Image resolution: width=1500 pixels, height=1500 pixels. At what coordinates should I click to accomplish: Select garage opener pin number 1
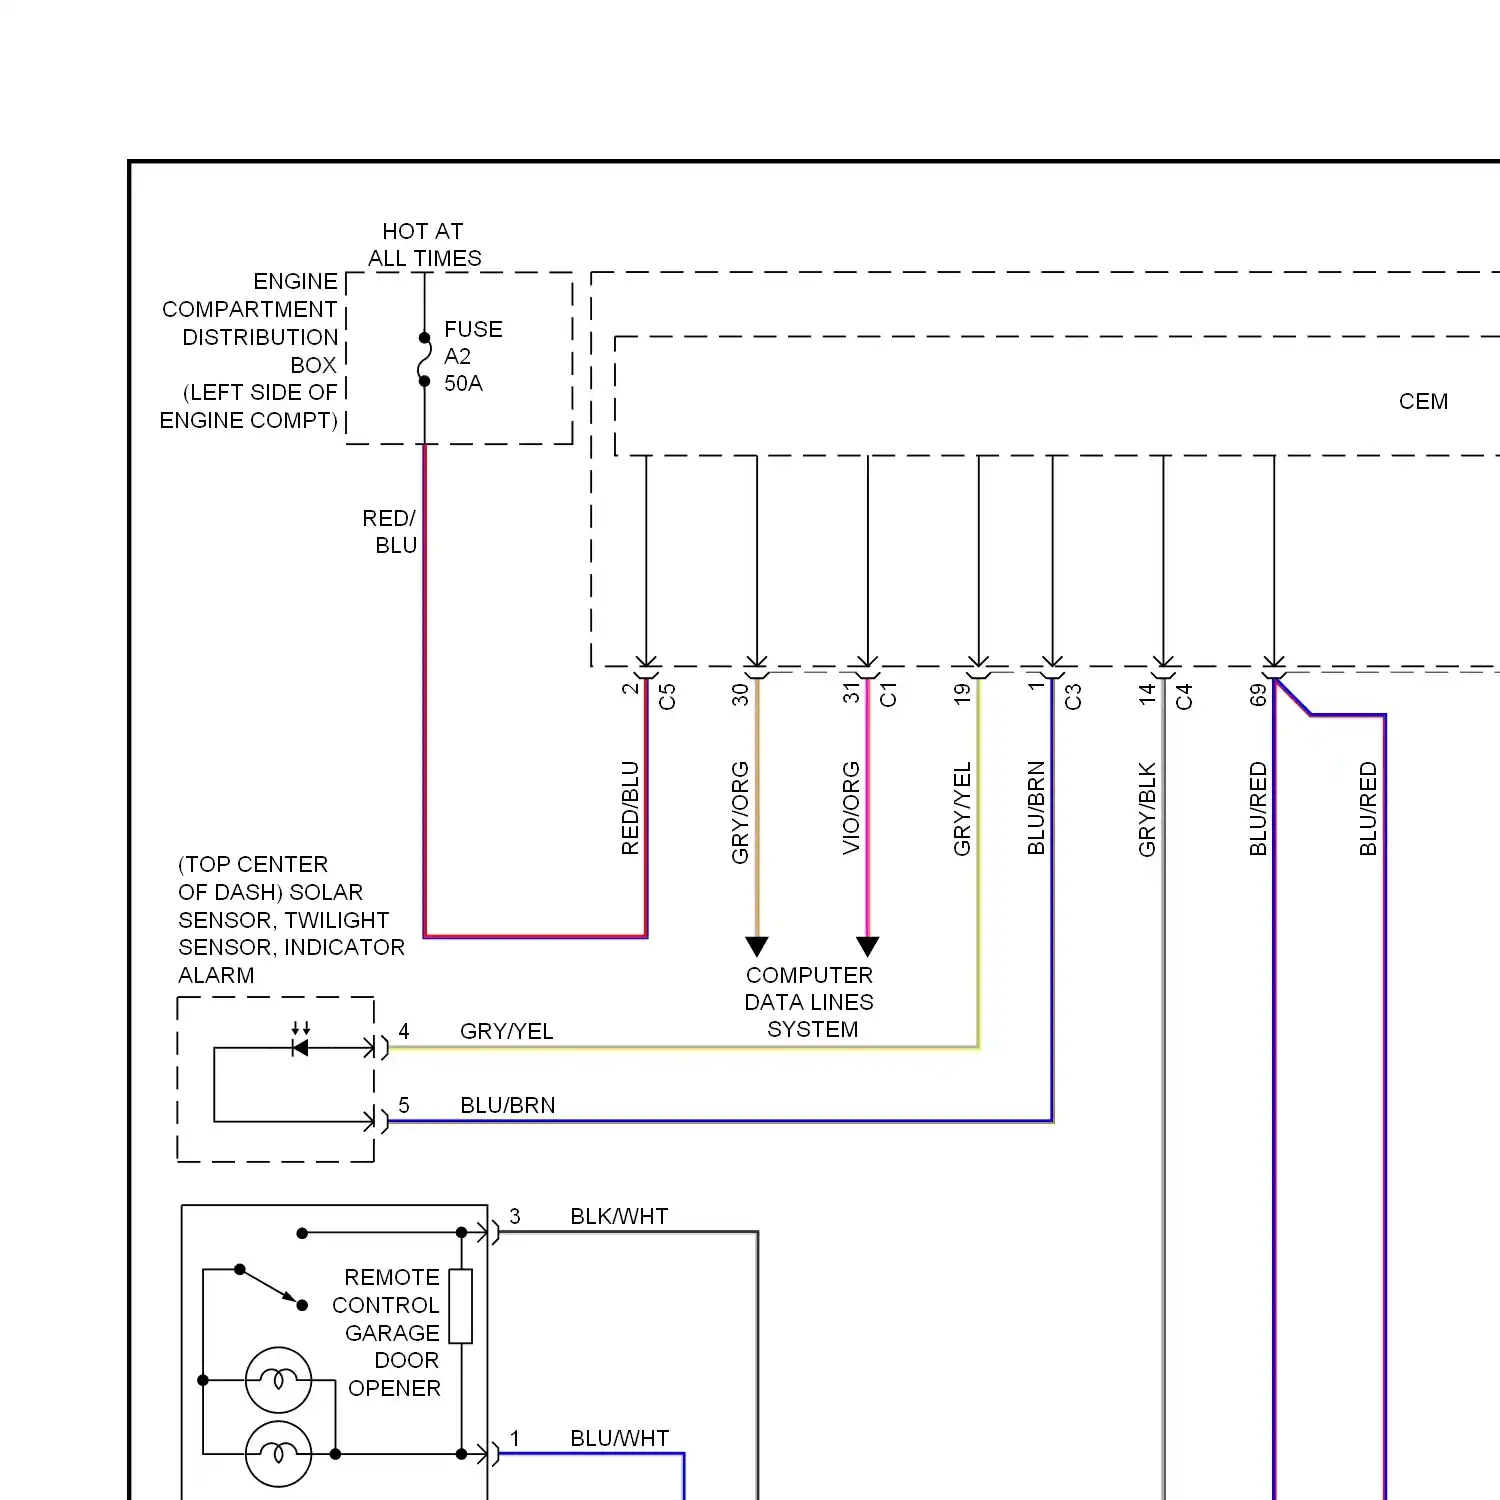[x=515, y=1438]
